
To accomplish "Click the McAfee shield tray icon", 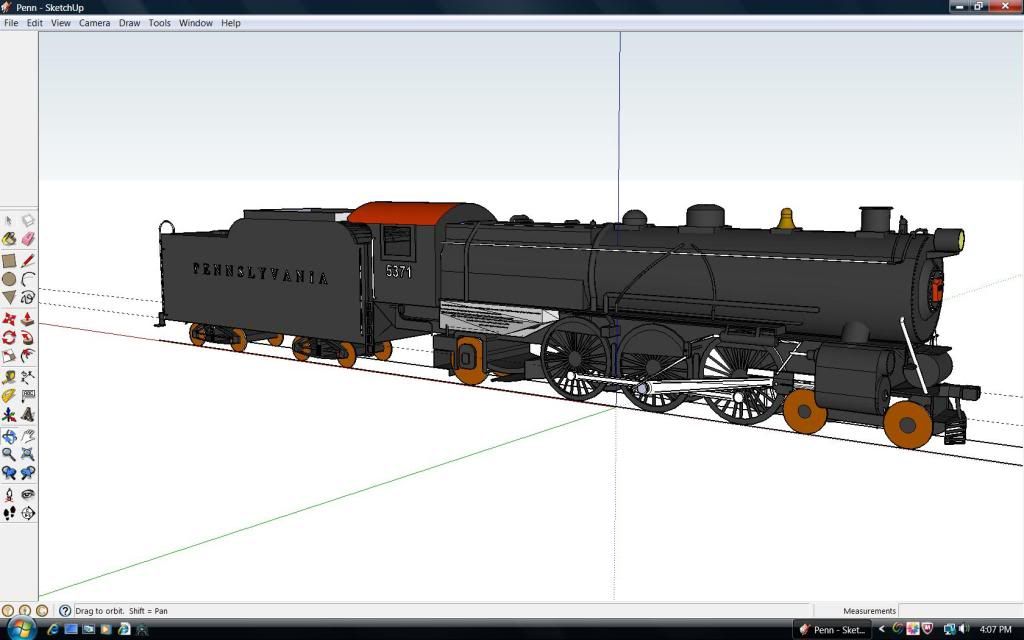I will coord(926,630).
